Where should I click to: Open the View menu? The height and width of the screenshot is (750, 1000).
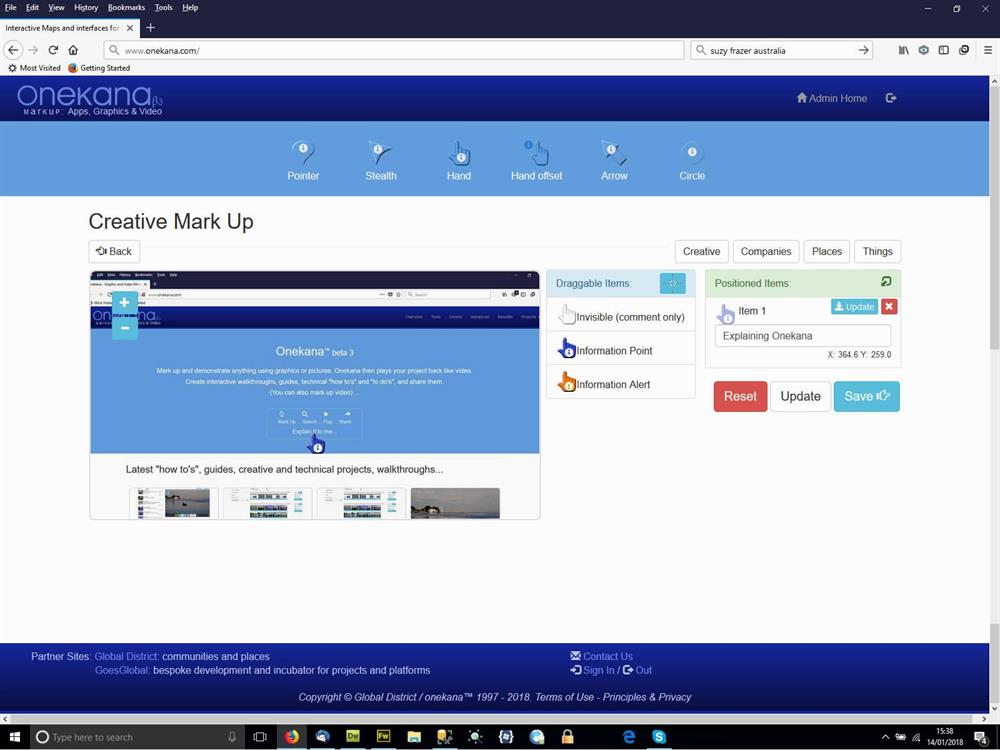pos(56,8)
